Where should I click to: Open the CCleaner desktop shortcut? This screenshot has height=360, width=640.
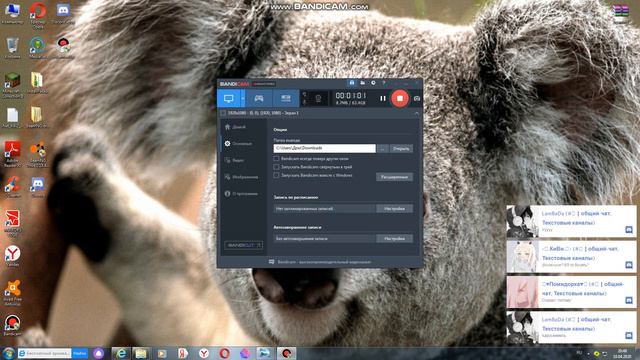tap(12, 187)
